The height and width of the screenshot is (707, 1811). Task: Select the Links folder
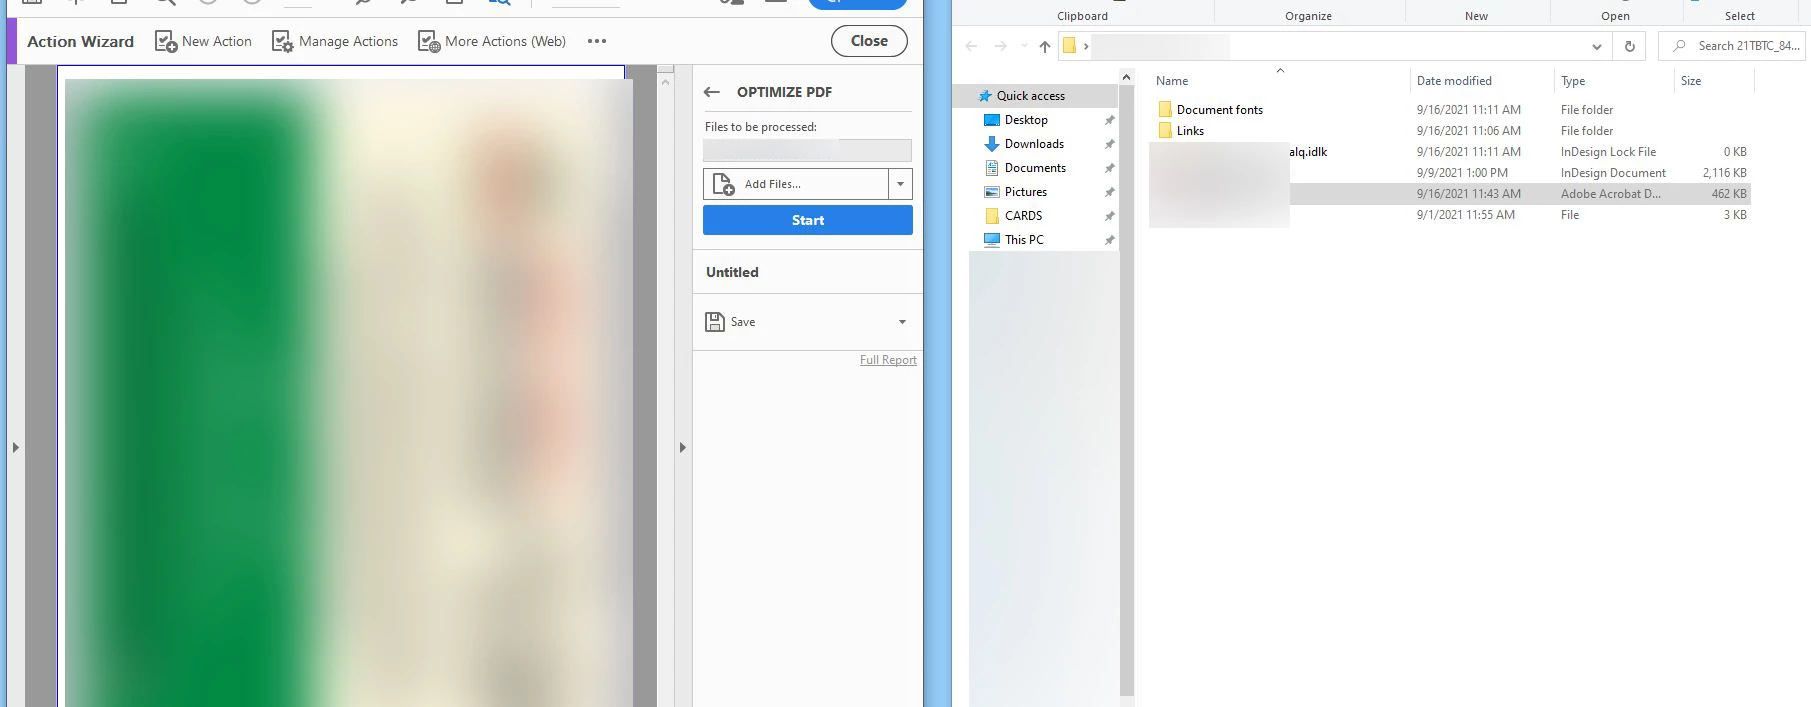pos(1190,131)
